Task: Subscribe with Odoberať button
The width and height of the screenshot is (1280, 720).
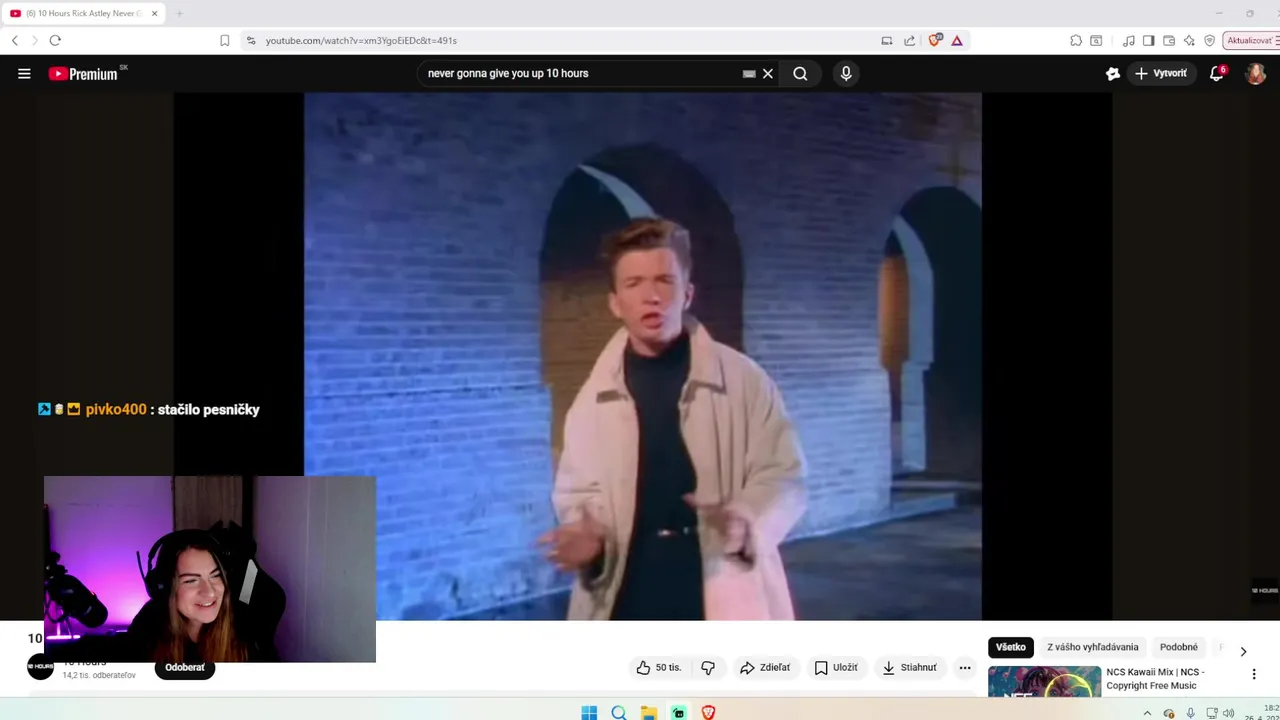Action: [x=185, y=667]
